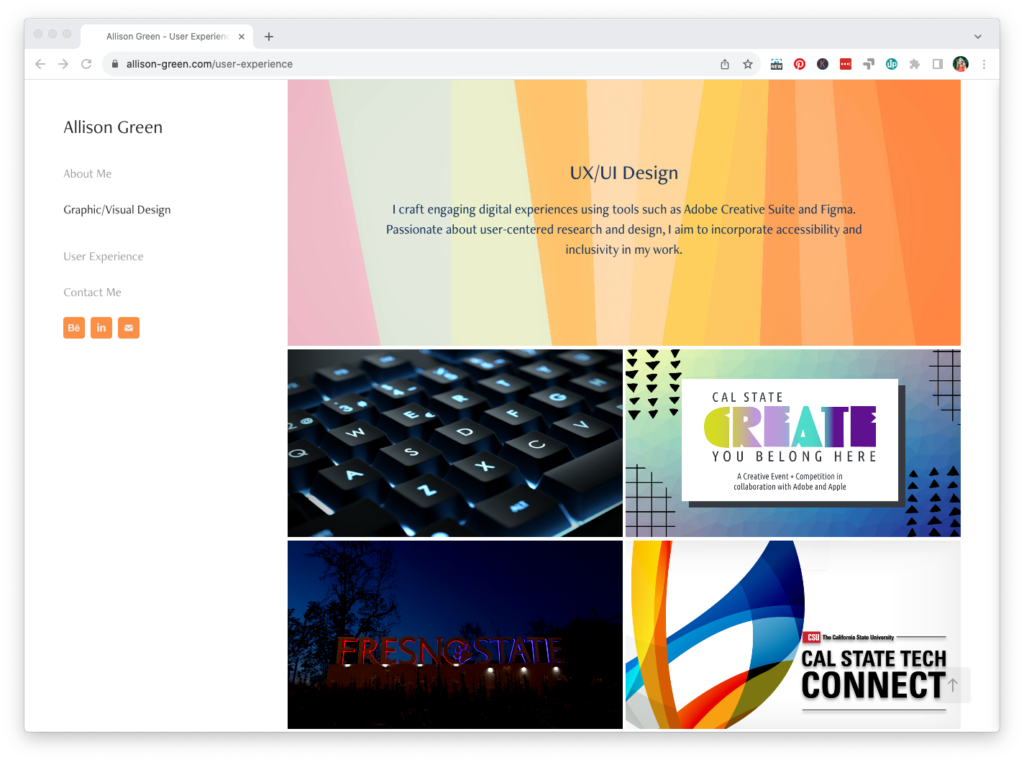Open the Cal State Tech Connect thumbnail
1024x762 pixels.
tap(793, 634)
